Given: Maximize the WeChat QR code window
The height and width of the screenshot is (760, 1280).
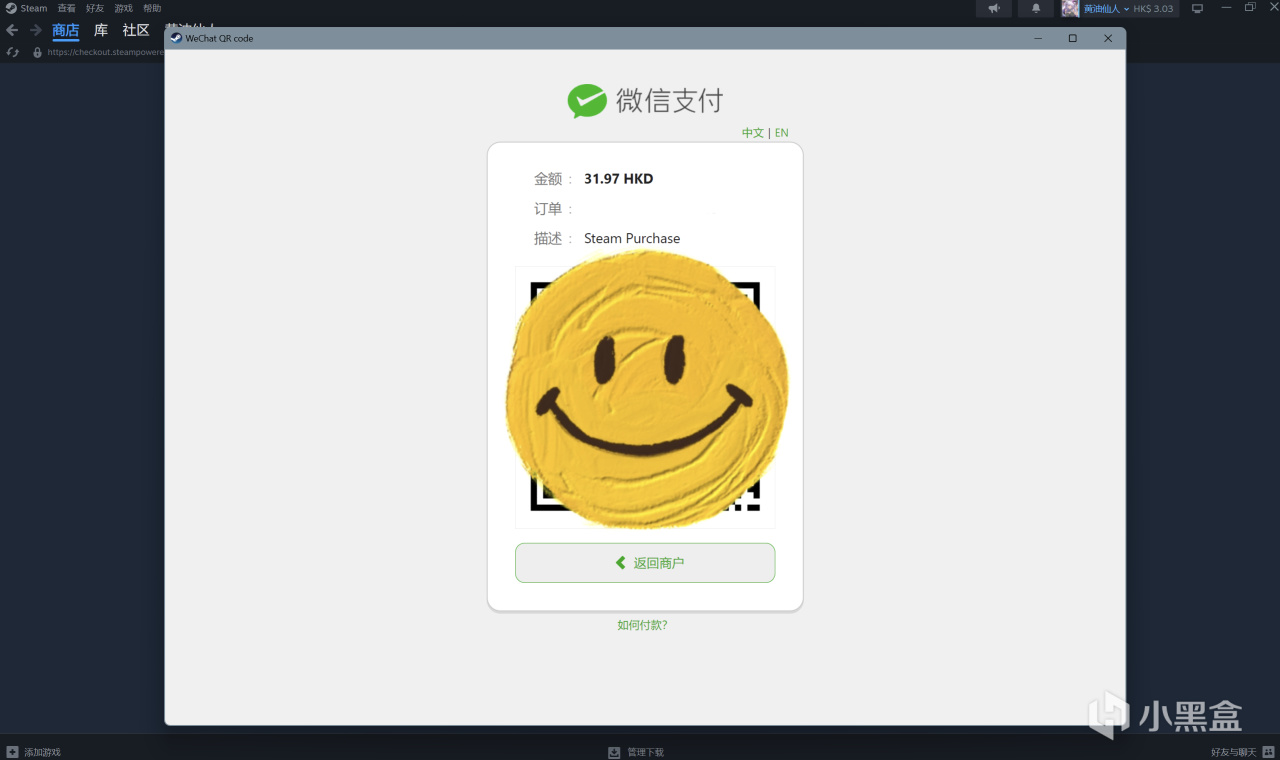Looking at the screenshot, I should click(1073, 38).
